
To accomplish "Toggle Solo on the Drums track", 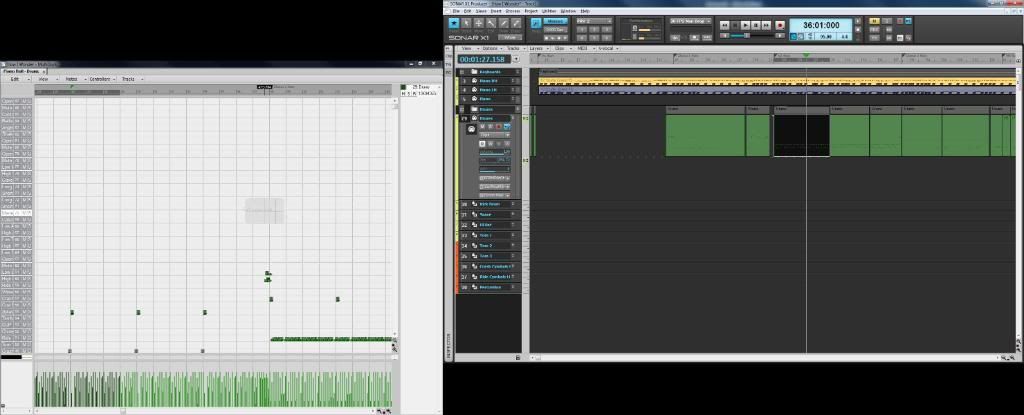I will click(490, 127).
